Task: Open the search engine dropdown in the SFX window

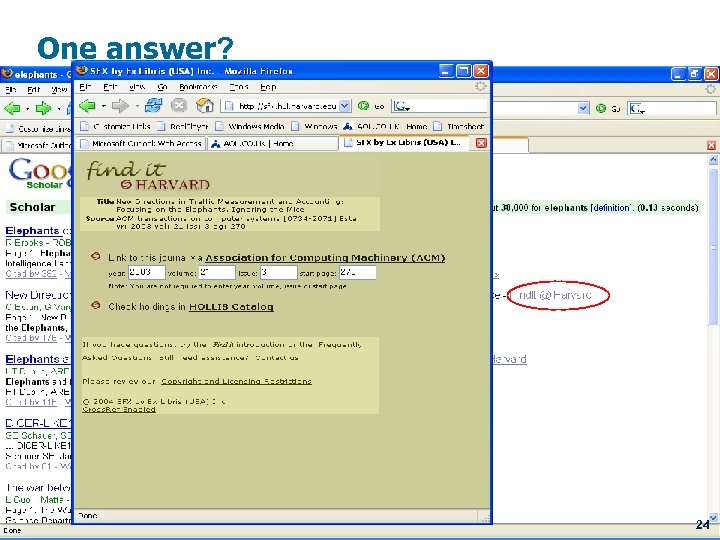Action: pos(402,107)
